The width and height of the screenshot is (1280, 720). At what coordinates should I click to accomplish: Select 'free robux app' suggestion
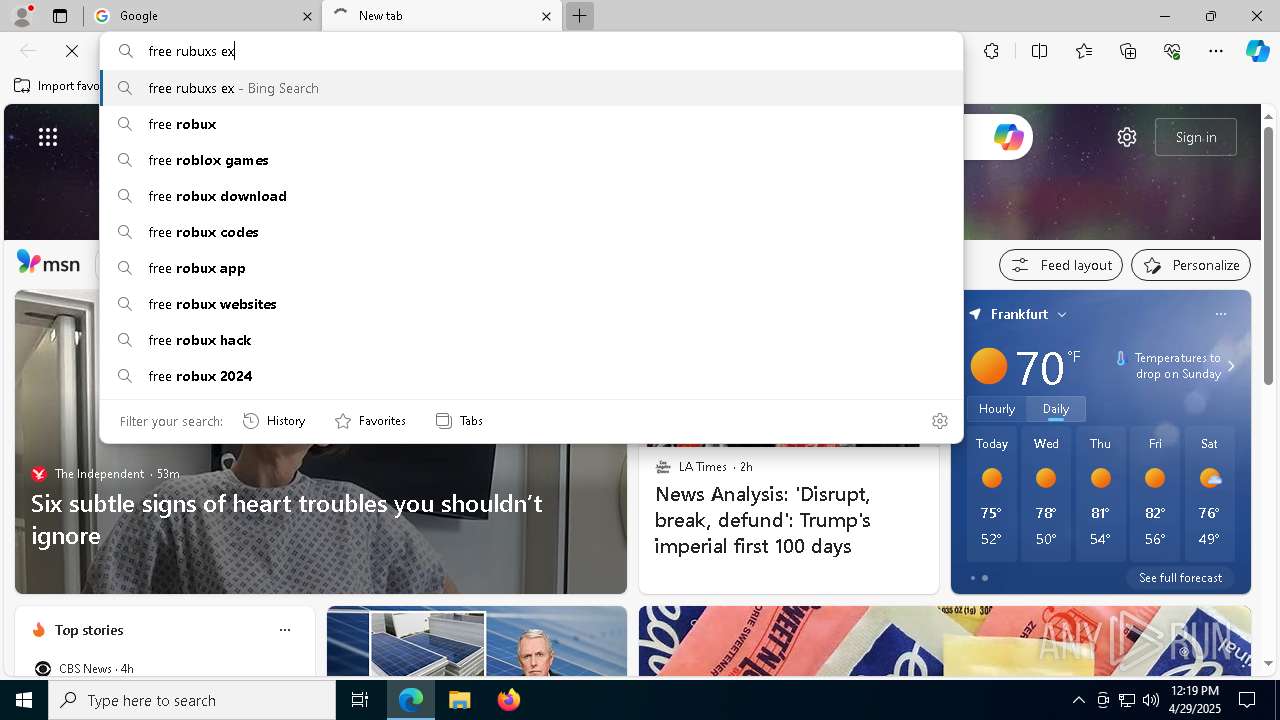pyautogui.click(x=532, y=268)
